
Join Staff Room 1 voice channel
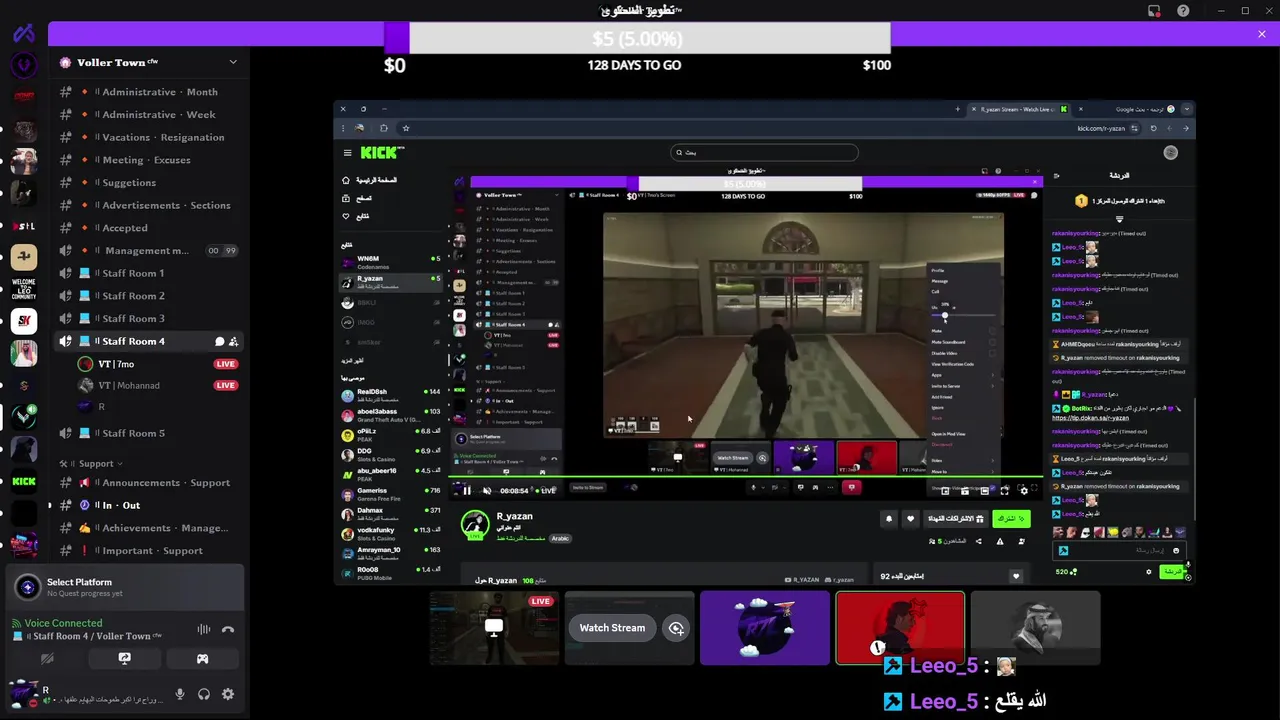(x=150, y=273)
